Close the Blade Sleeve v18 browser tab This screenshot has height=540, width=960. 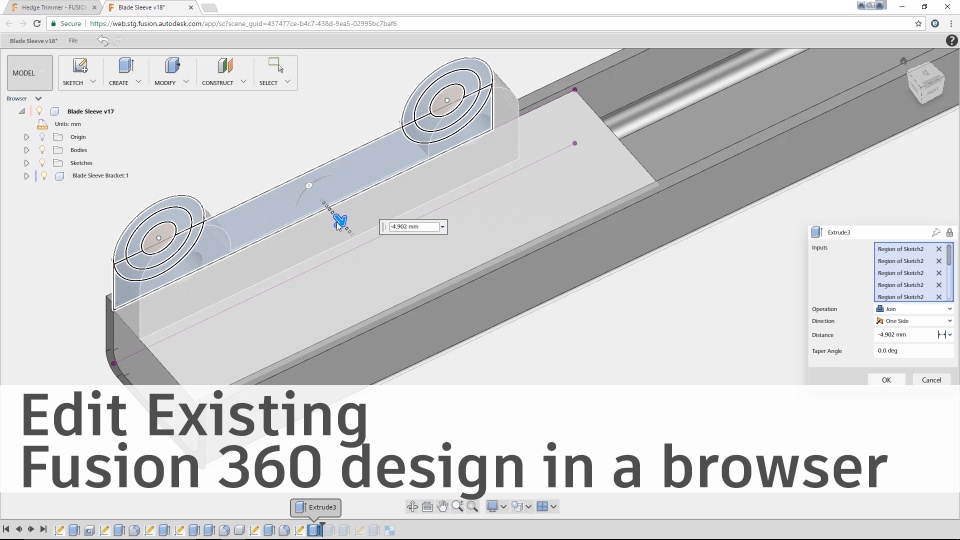[x=191, y=7]
